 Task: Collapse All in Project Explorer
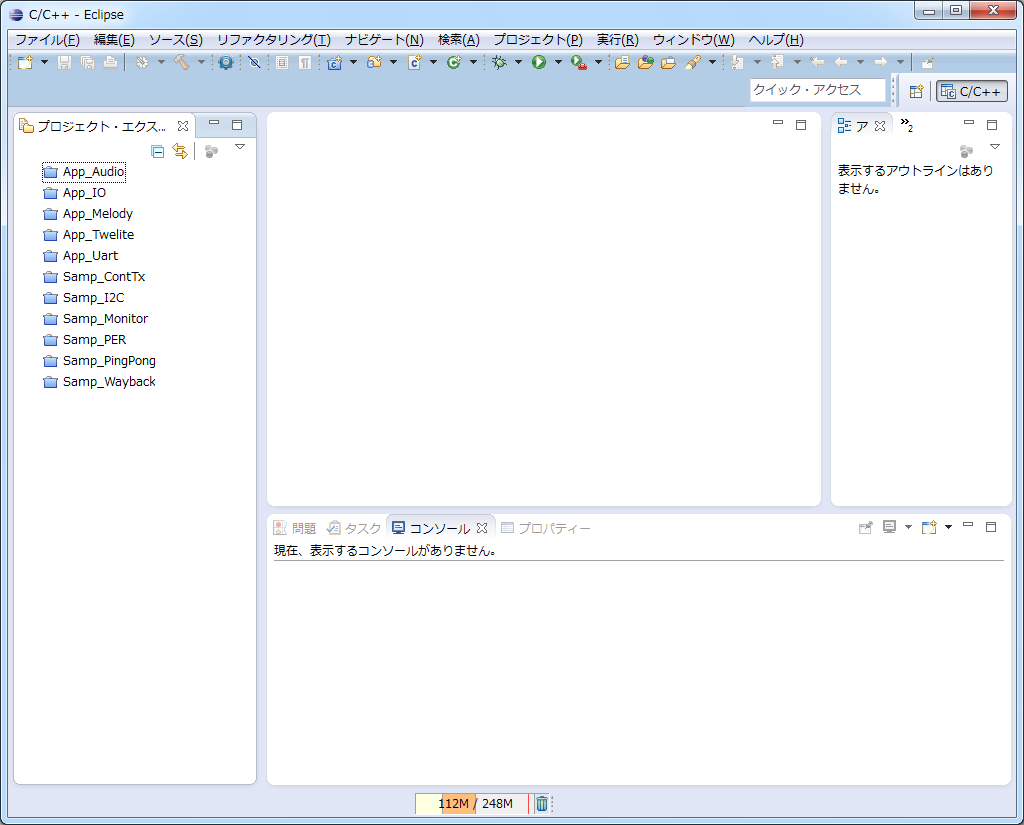(157, 152)
